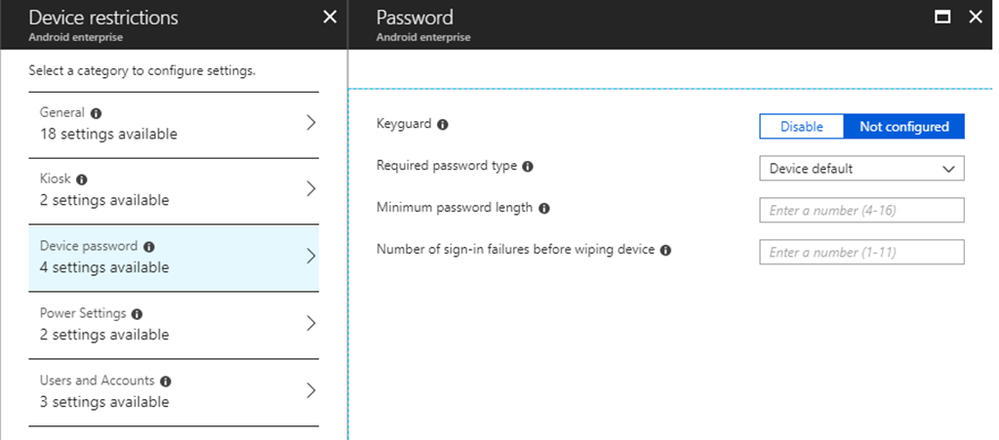Click sign-in failures number field
The image size is (999, 440).
pos(861,252)
